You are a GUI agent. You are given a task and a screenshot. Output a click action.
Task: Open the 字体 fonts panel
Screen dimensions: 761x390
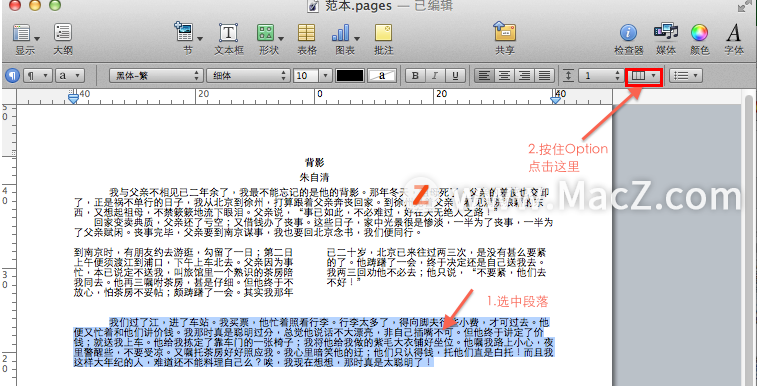click(734, 33)
